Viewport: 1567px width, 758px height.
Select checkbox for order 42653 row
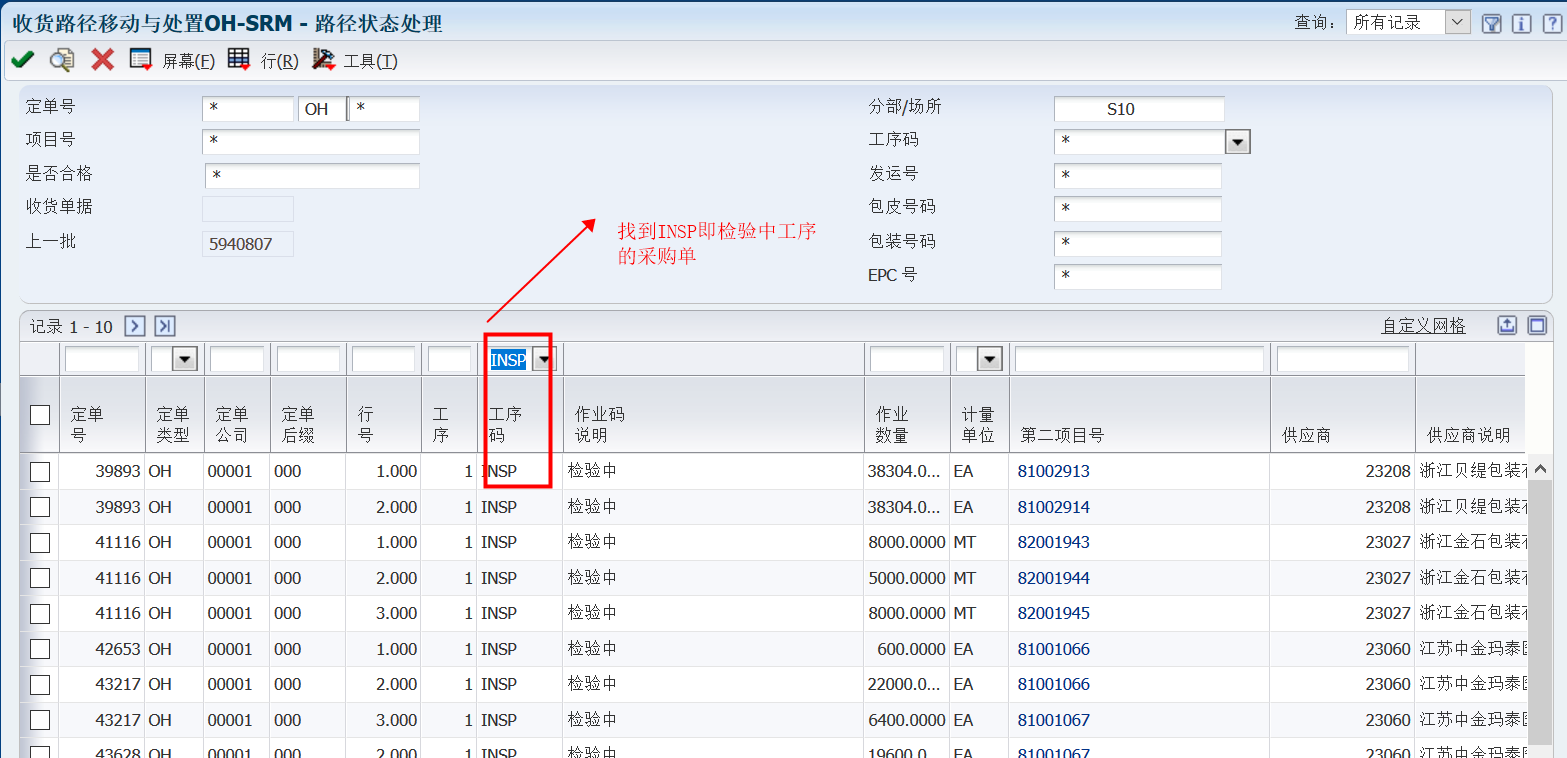[40, 649]
